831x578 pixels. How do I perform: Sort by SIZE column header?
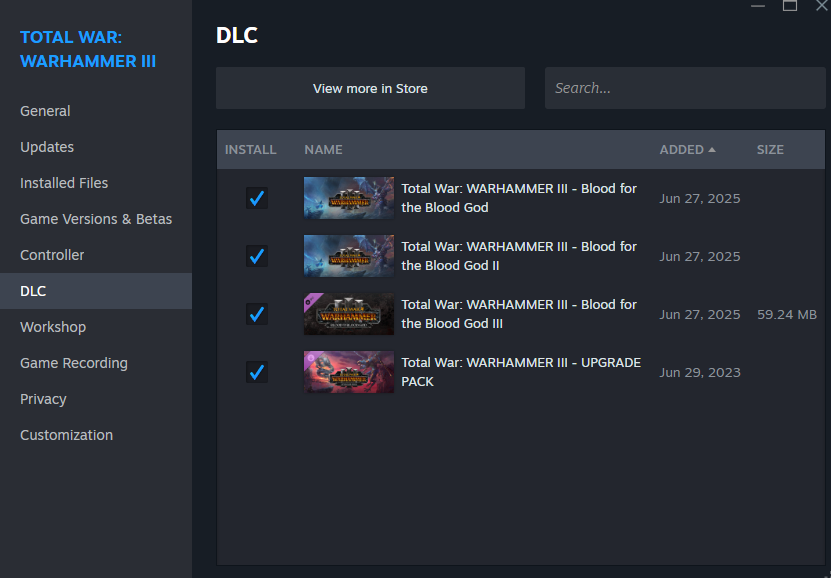(770, 150)
